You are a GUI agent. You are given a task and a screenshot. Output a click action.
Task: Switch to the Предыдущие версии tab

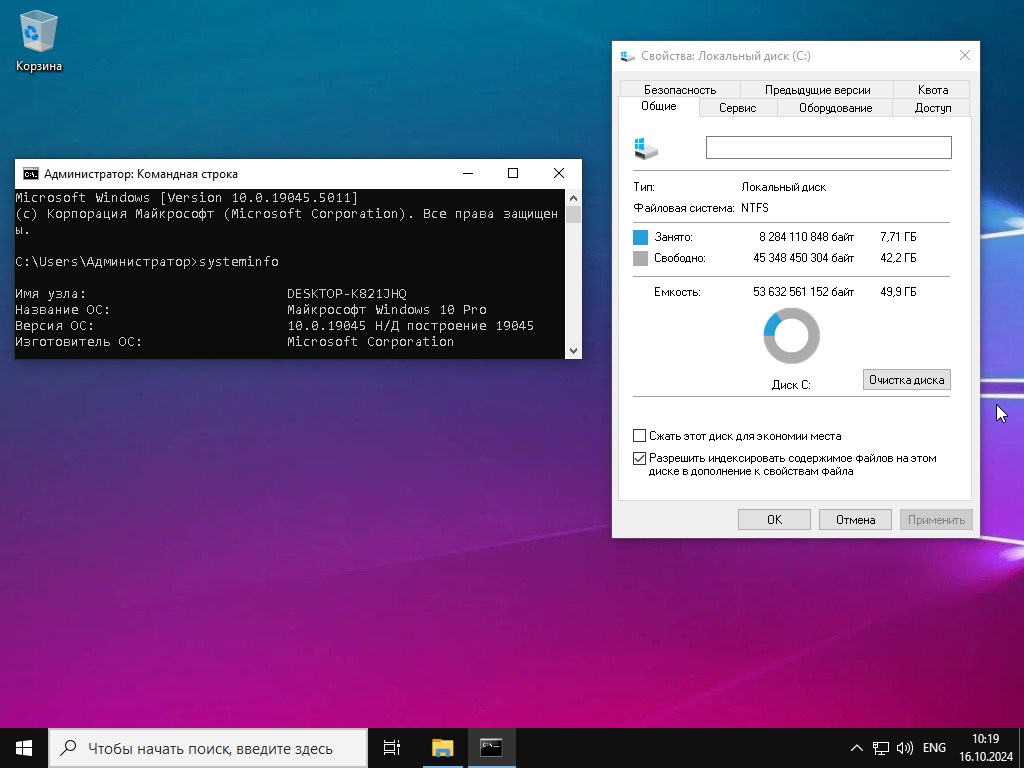point(817,89)
